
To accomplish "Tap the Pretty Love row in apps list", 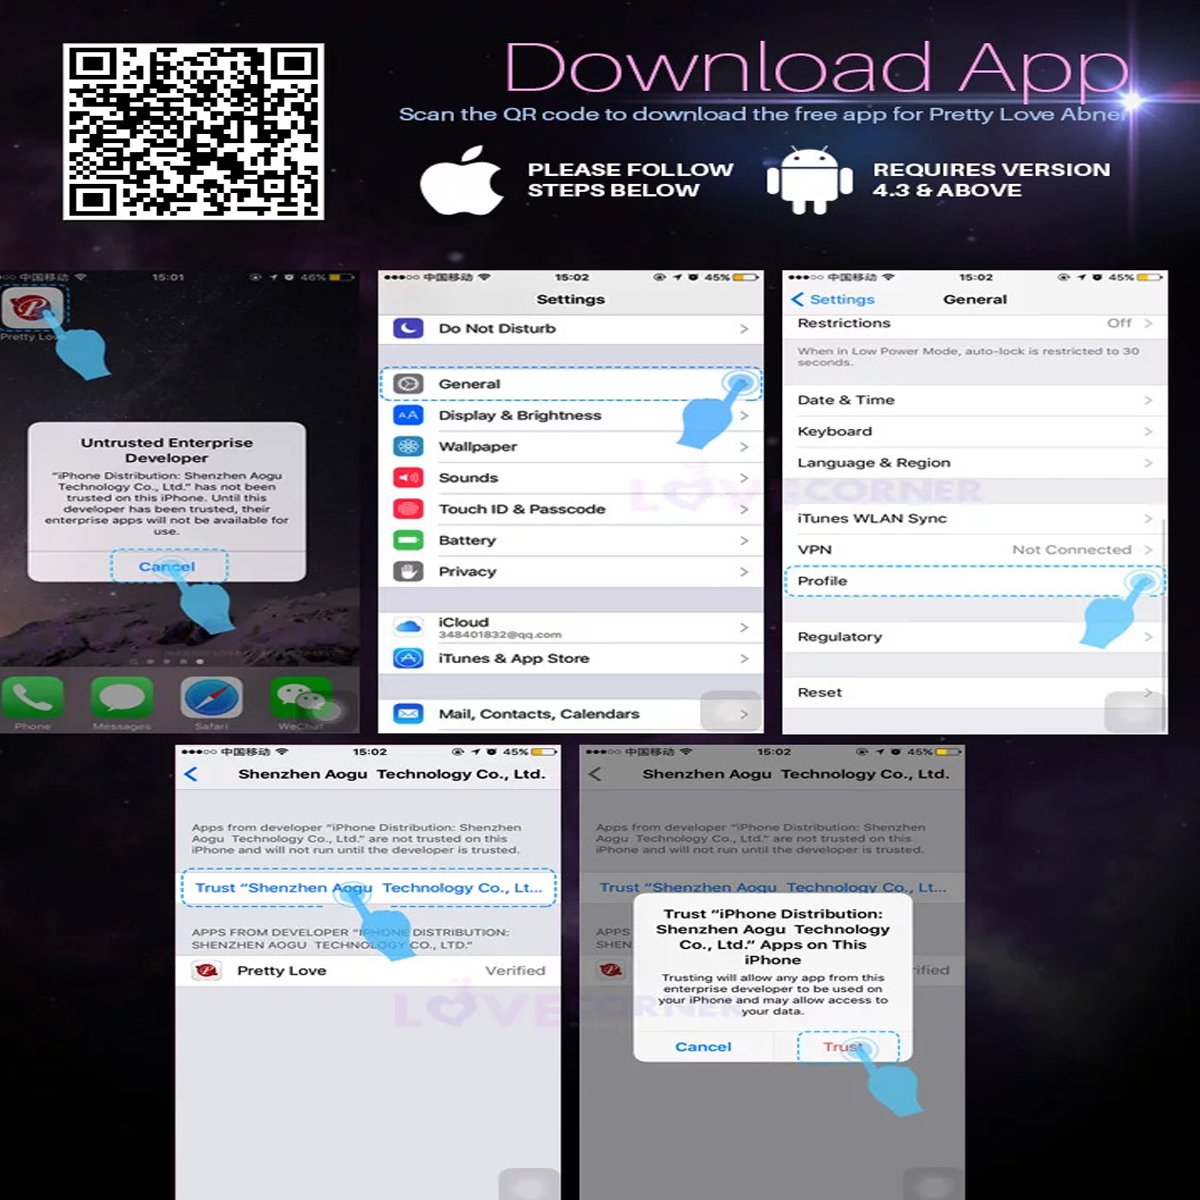I will tap(368, 970).
